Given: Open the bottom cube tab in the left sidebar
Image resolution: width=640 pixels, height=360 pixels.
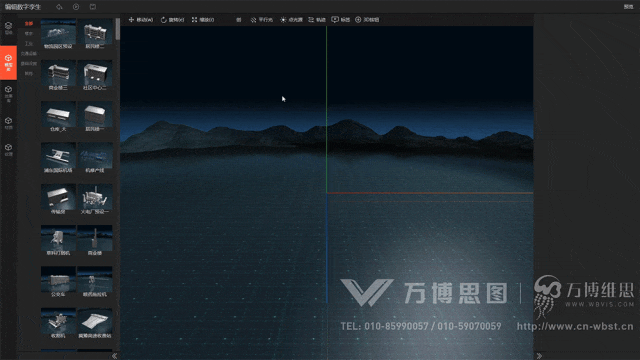Looking at the screenshot, I should [8, 150].
